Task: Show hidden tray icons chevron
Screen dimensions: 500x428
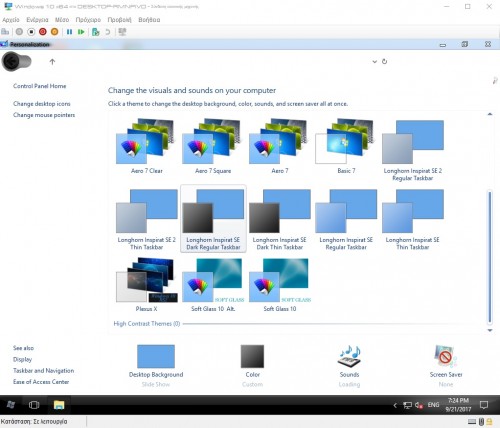Action: tap(395, 405)
